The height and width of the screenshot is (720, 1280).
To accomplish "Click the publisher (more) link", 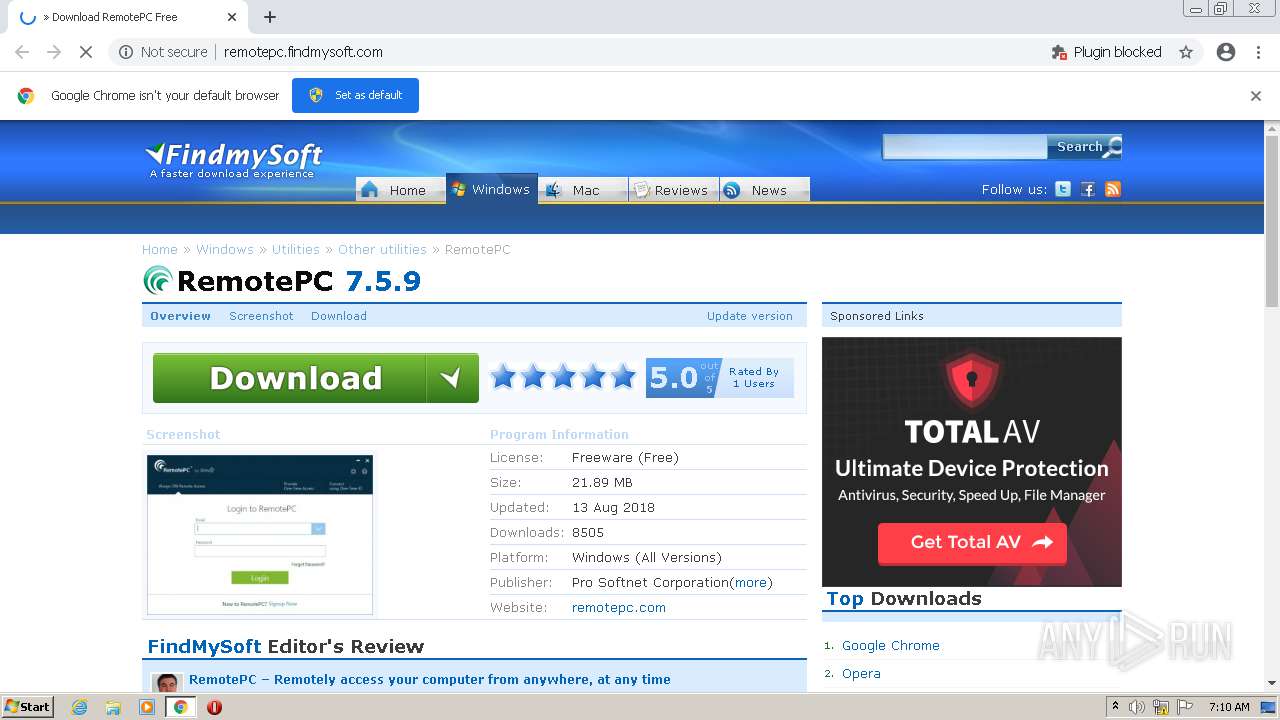I will coord(751,583).
